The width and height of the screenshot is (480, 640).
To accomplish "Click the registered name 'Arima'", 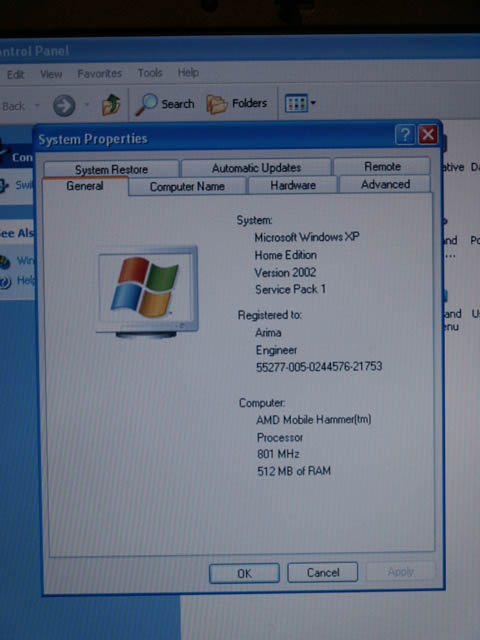I will (268, 333).
